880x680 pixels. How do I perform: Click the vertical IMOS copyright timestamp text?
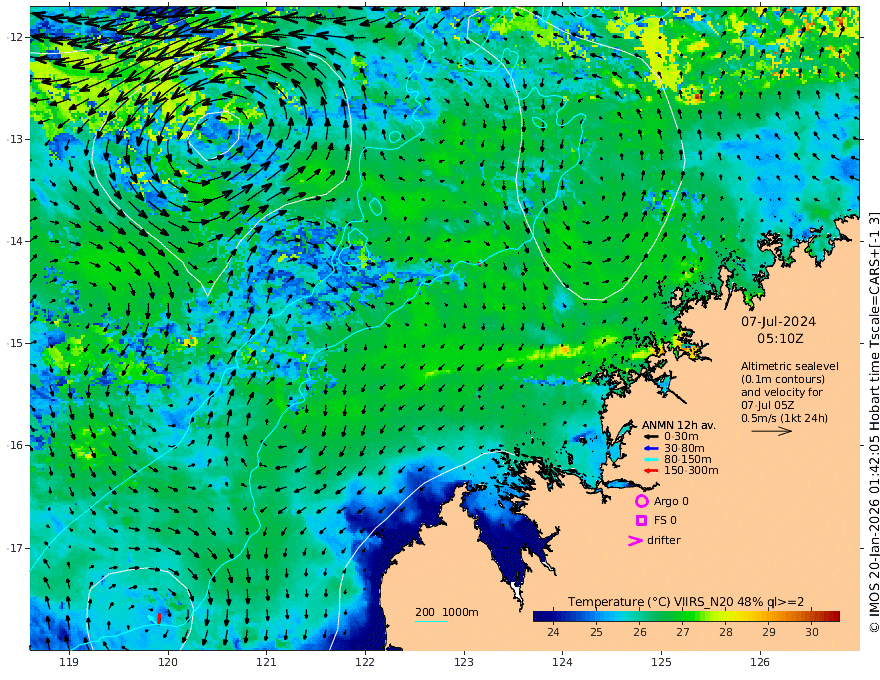[873, 422]
